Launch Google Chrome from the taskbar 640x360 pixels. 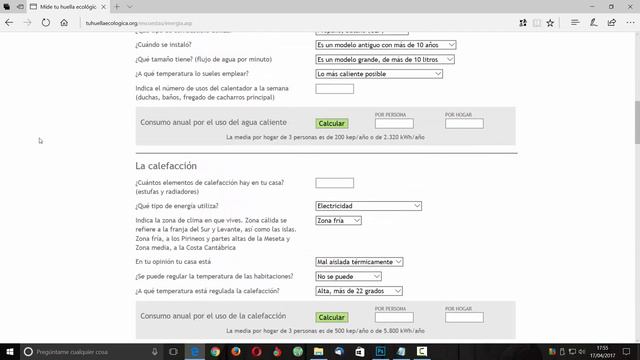(216, 352)
